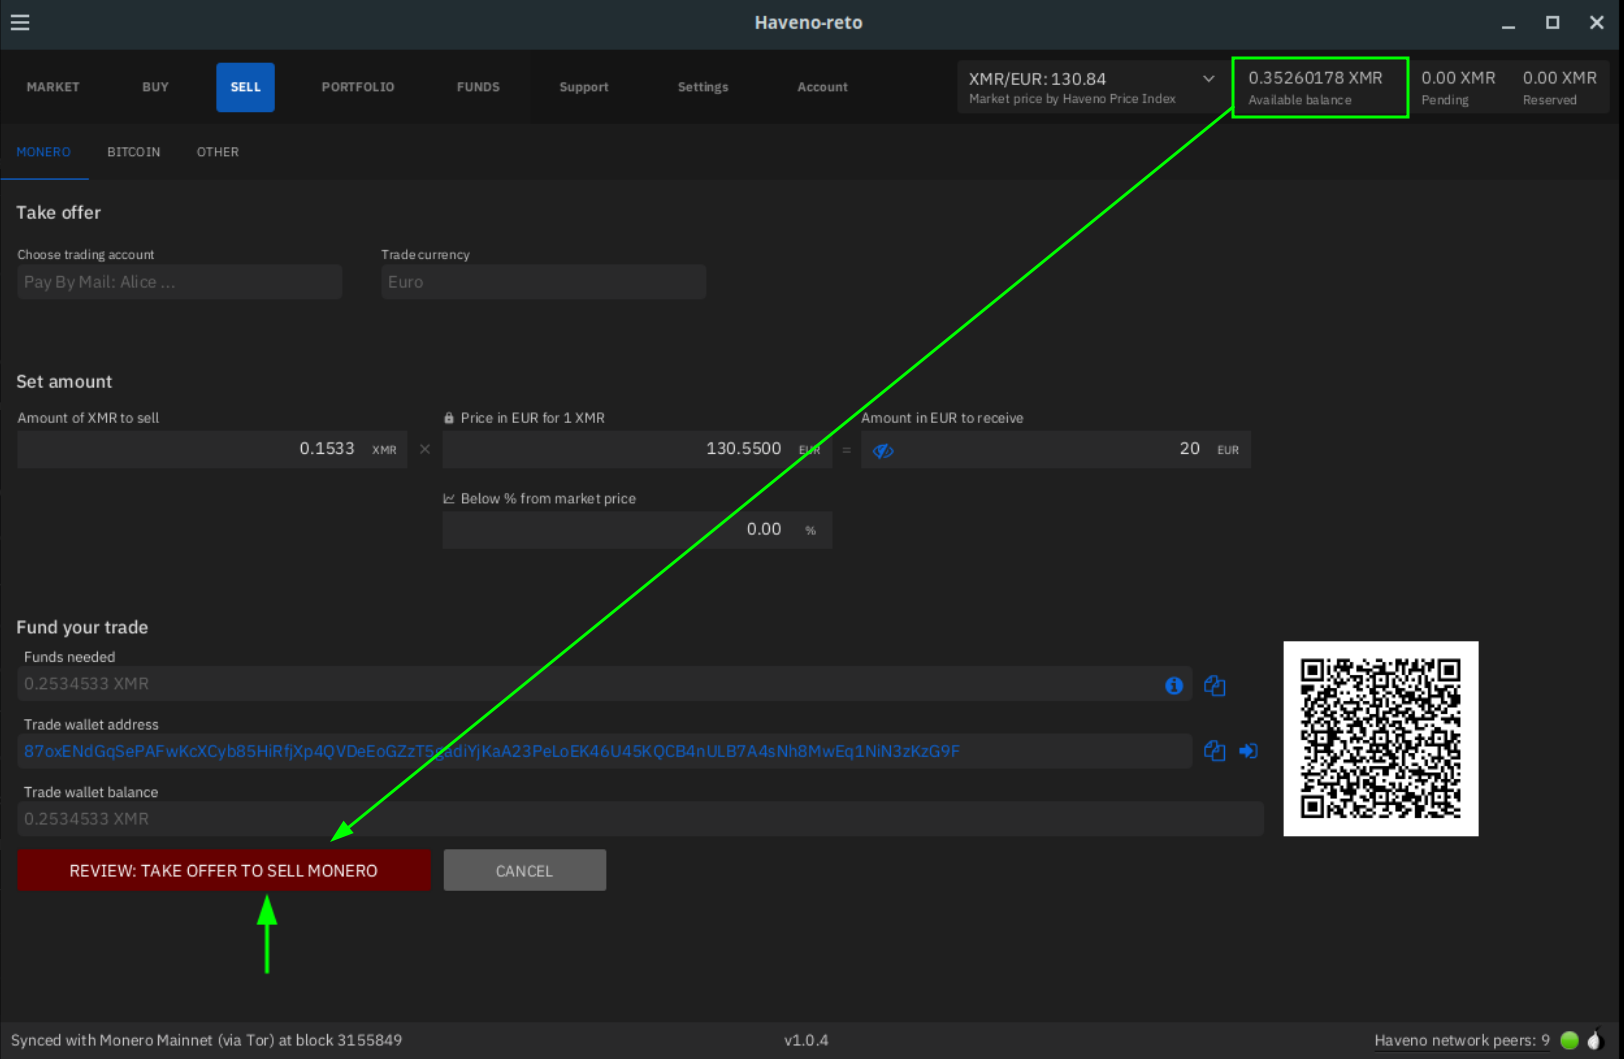Expand the XMR/EUR market price dropdown
Image resolution: width=1624 pixels, height=1059 pixels.
[1208, 79]
